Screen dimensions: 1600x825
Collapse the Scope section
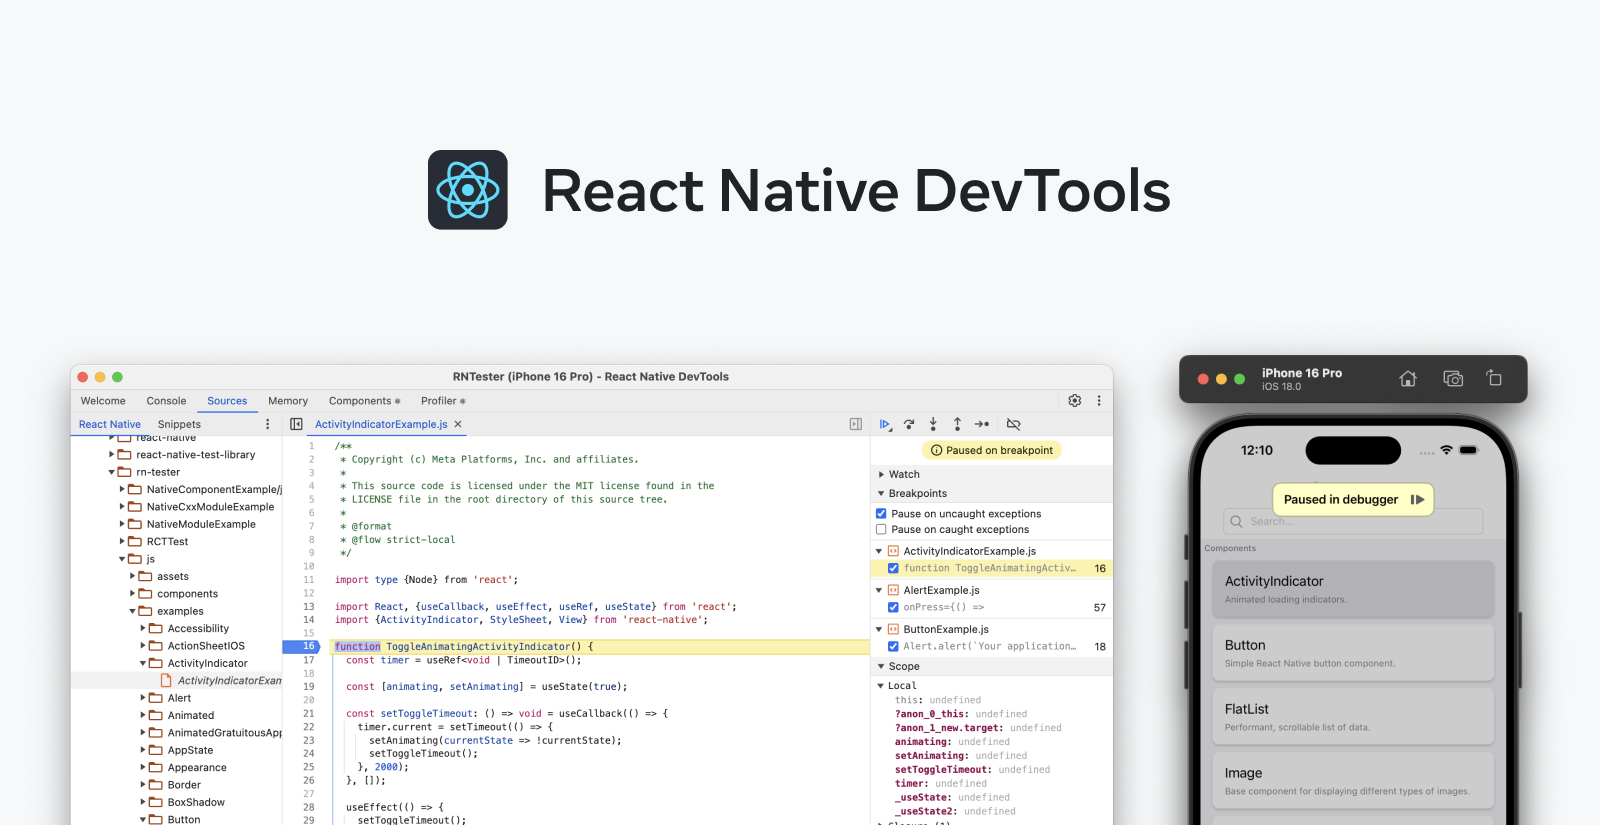tap(881, 666)
